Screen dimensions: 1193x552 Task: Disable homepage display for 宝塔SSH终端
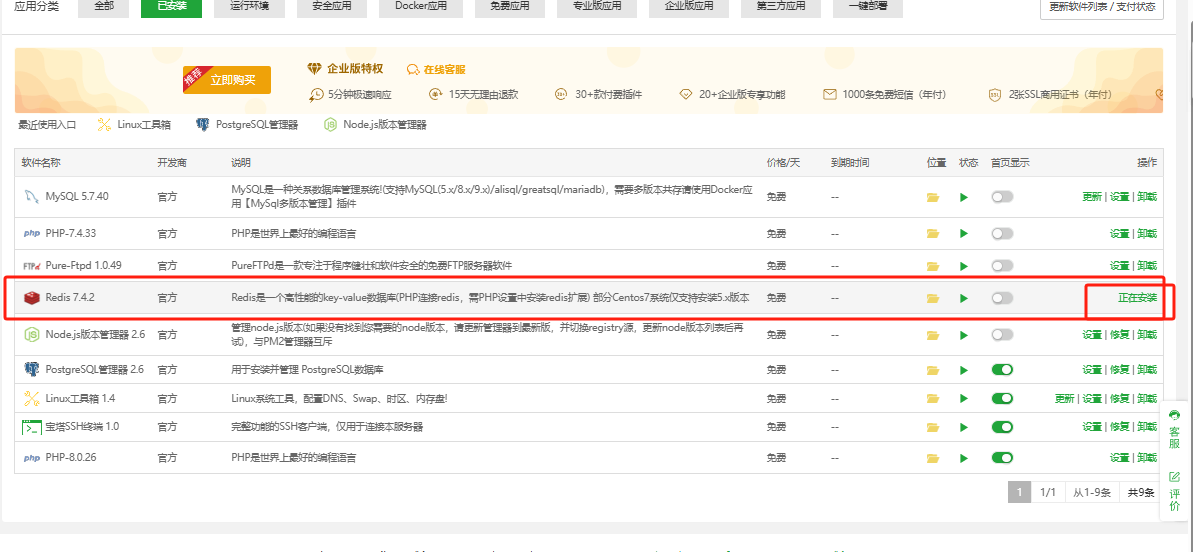click(x=1002, y=427)
